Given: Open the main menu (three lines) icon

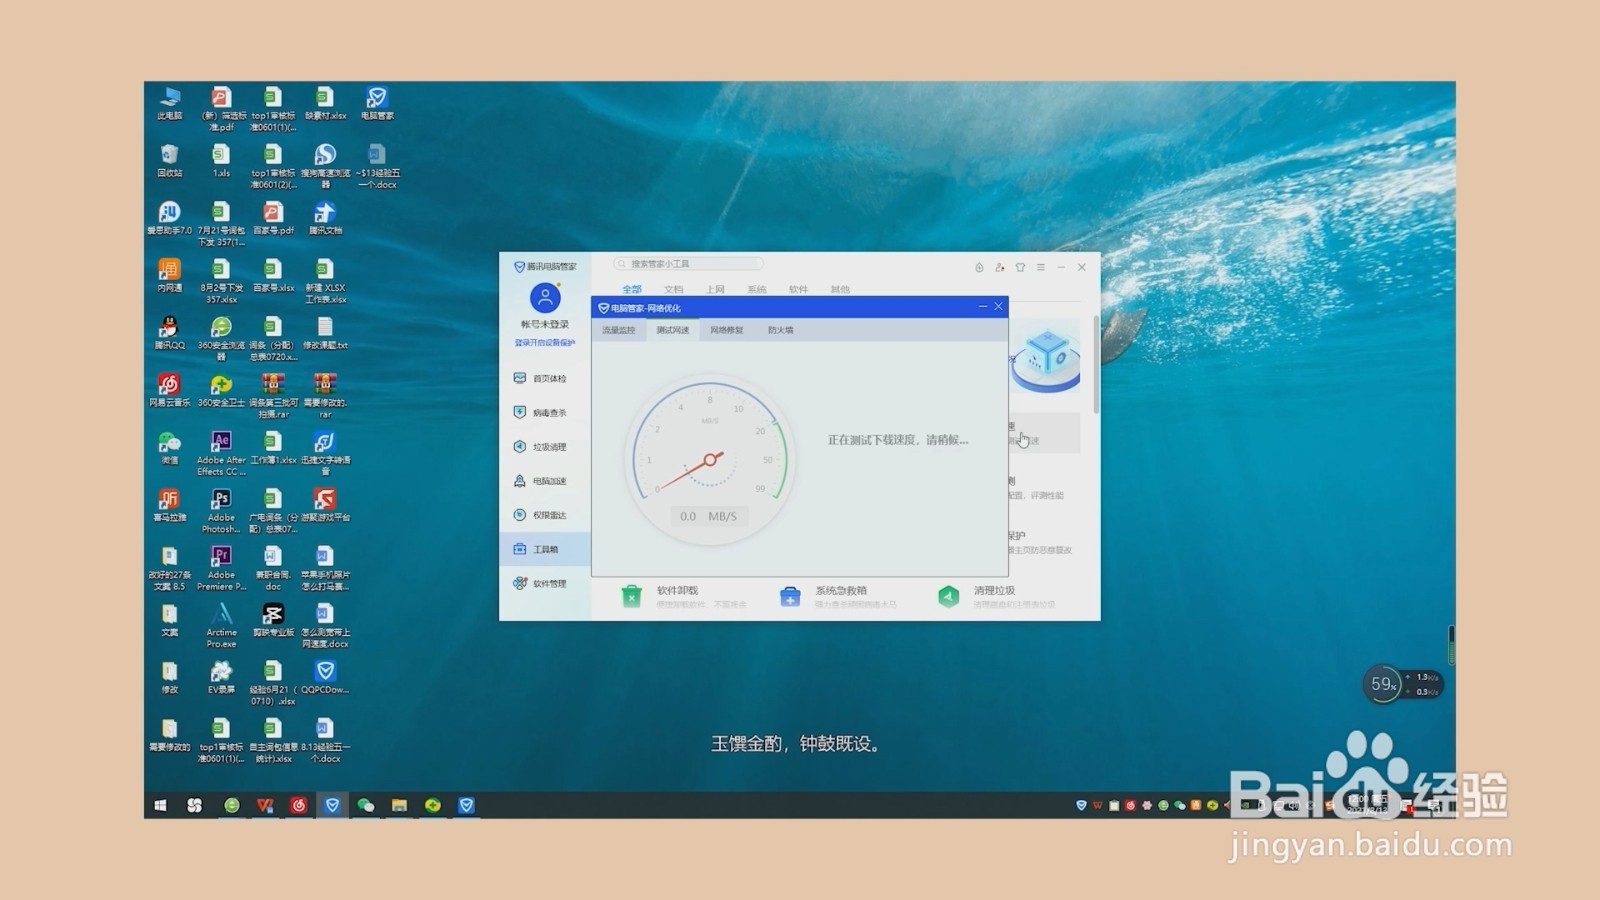Looking at the screenshot, I should 1041,267.
